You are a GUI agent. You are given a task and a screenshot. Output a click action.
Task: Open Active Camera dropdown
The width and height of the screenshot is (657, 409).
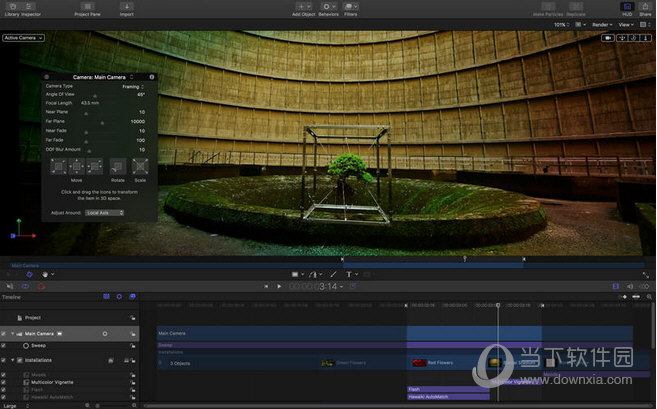point(23,38)
